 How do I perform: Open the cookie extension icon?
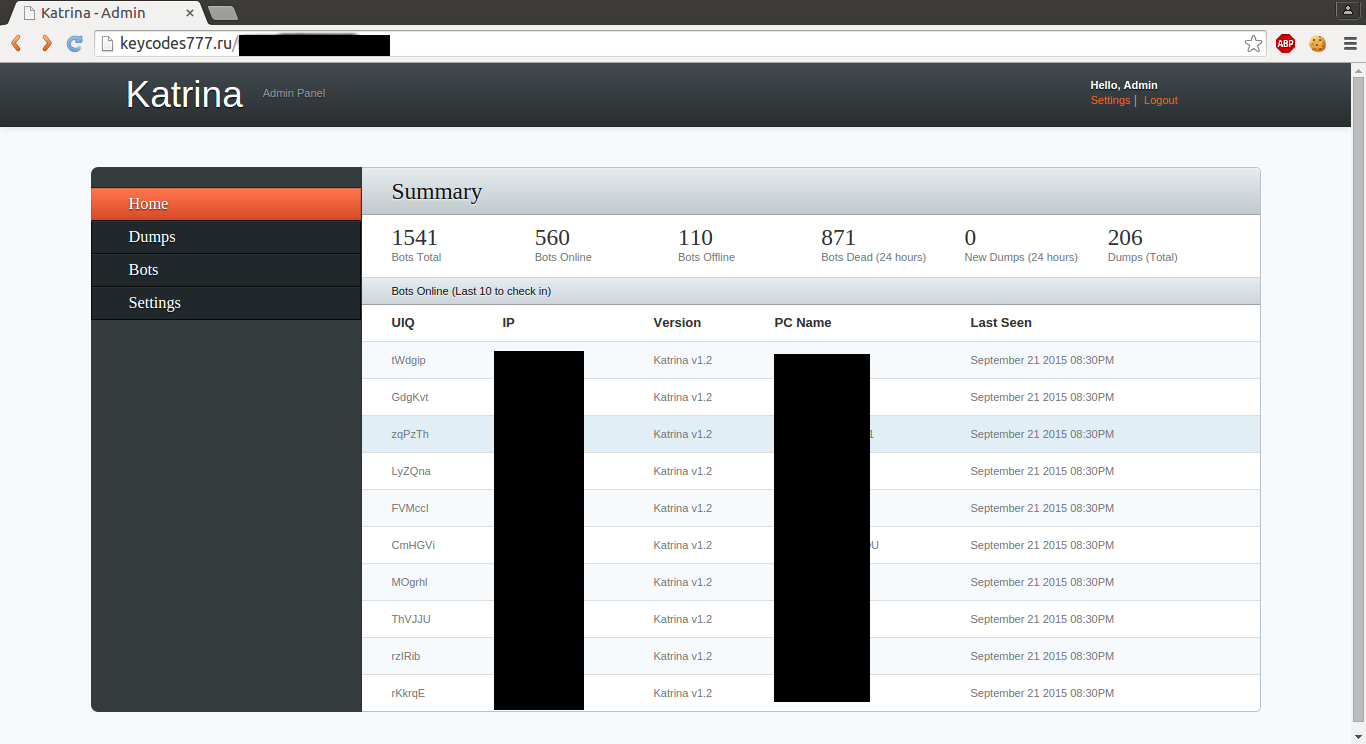coord(1317,43)
